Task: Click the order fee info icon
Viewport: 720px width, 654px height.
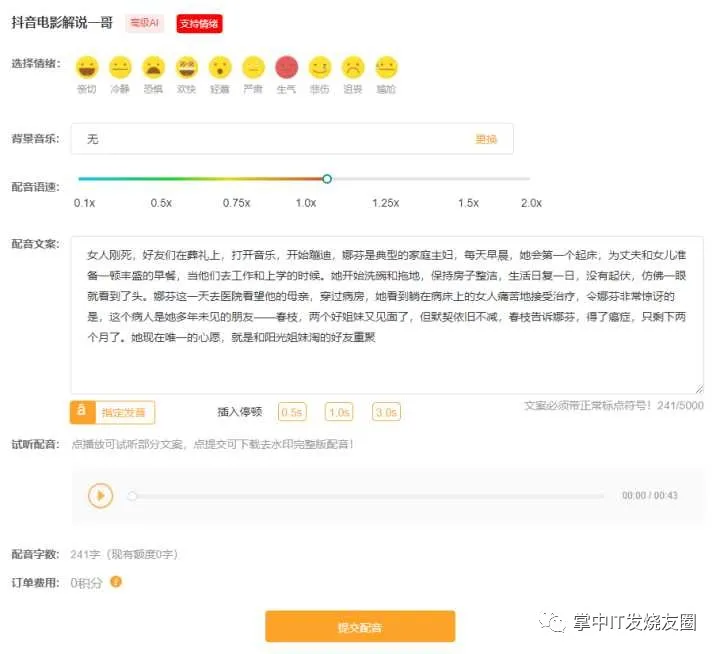Action: pyautogui.click(x=116, y=581)
